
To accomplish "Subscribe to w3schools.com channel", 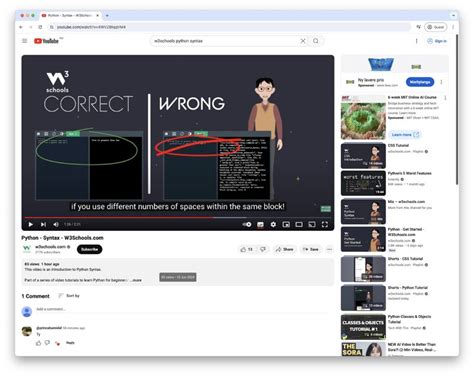I will click(89, 249).
